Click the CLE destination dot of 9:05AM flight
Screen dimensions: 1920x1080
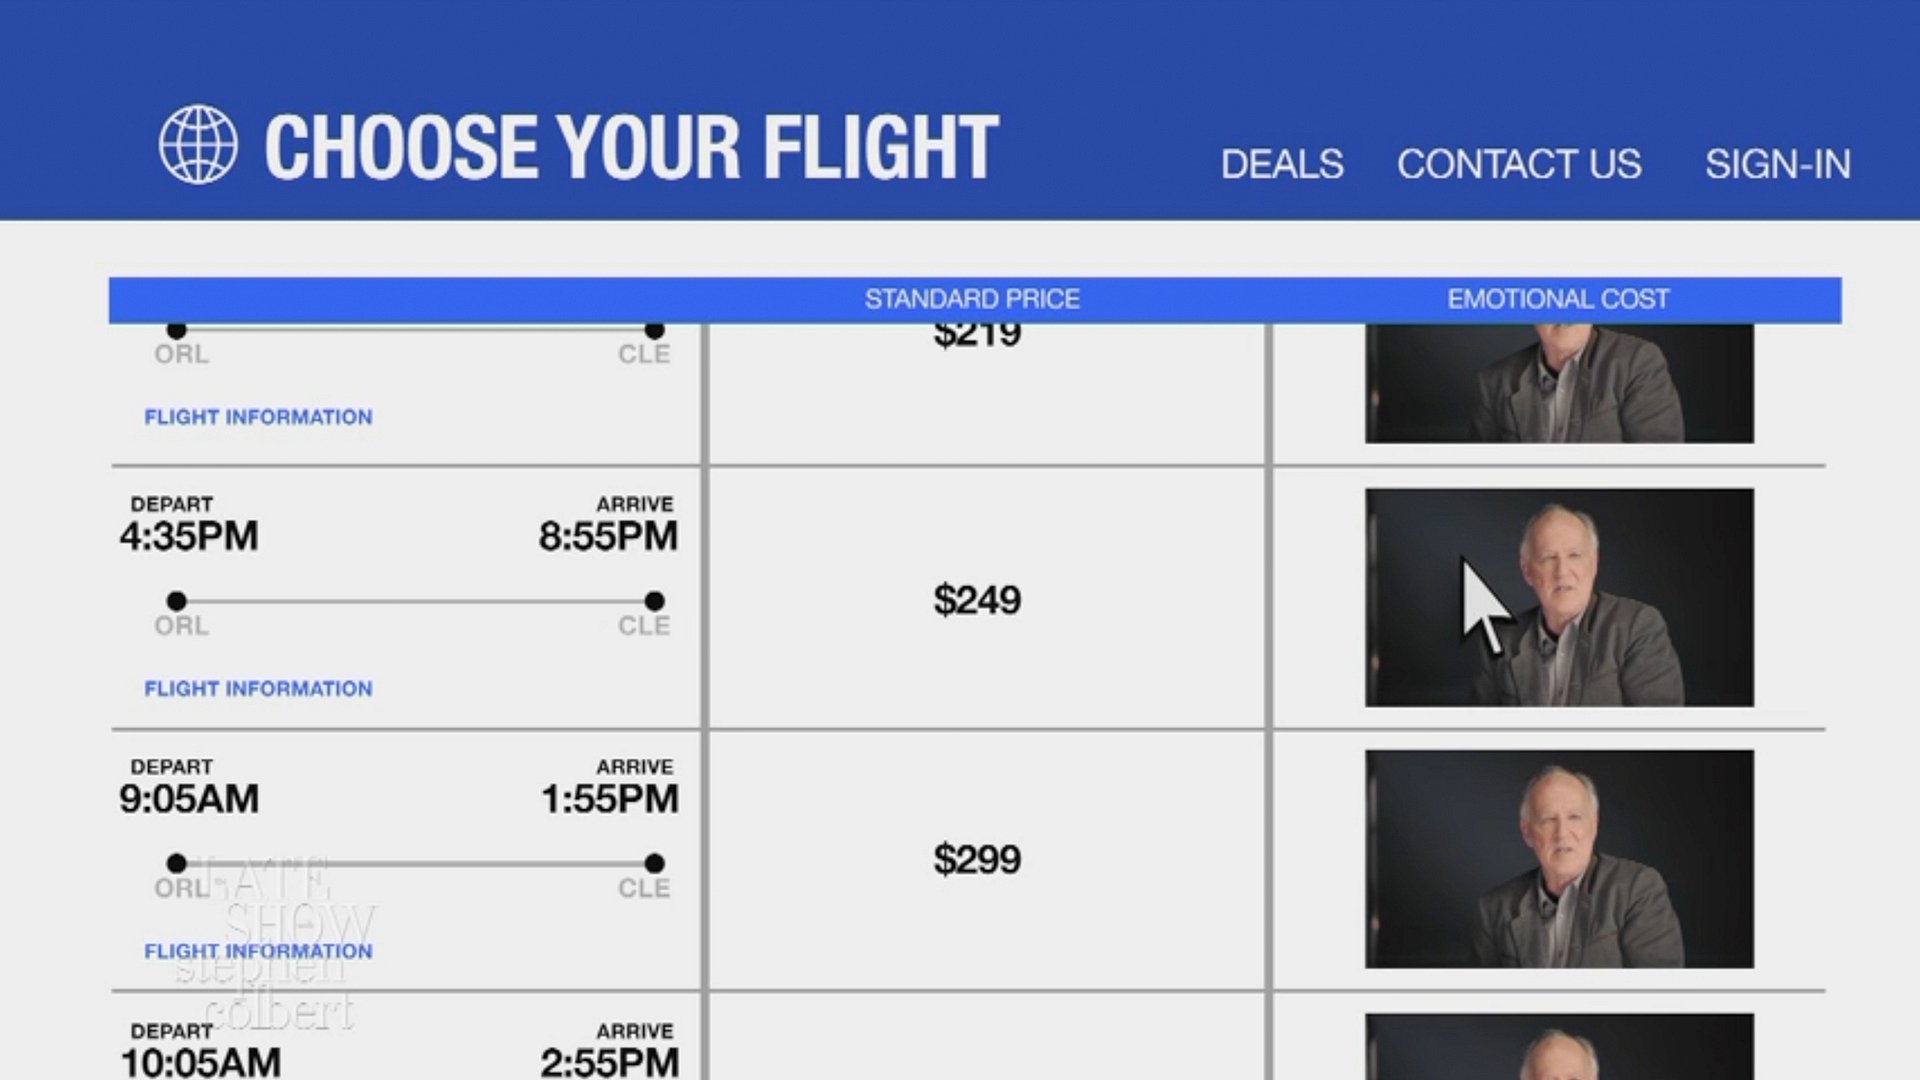pos(654,863)
